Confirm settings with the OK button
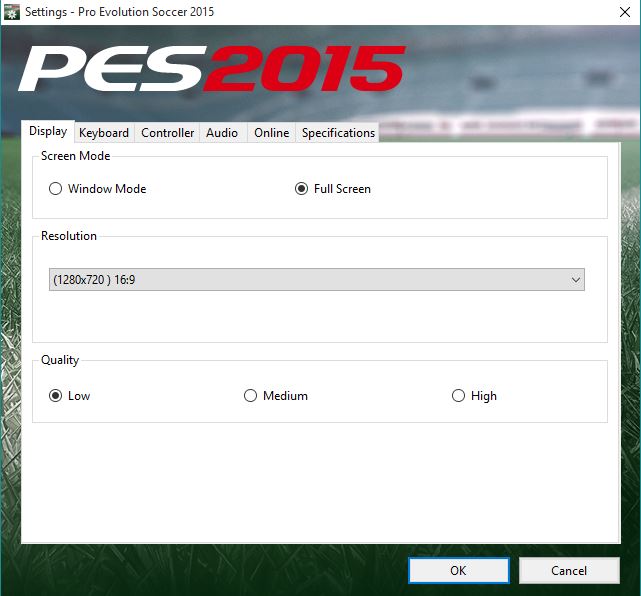Screen dimensions: 641x596 point(459,570)
